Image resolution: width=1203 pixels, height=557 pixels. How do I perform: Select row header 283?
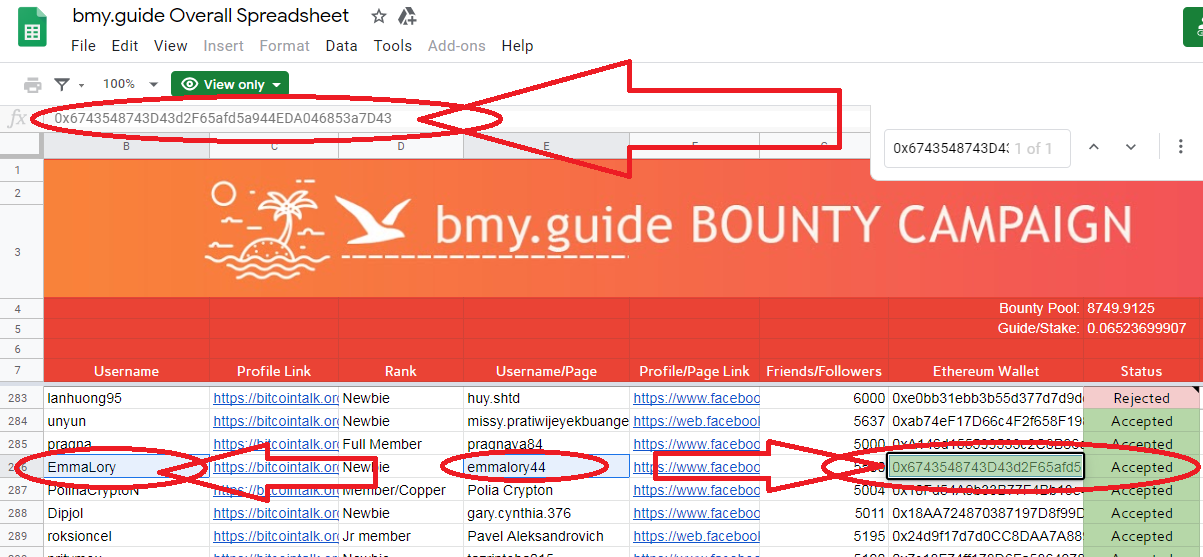pos(21,398)
